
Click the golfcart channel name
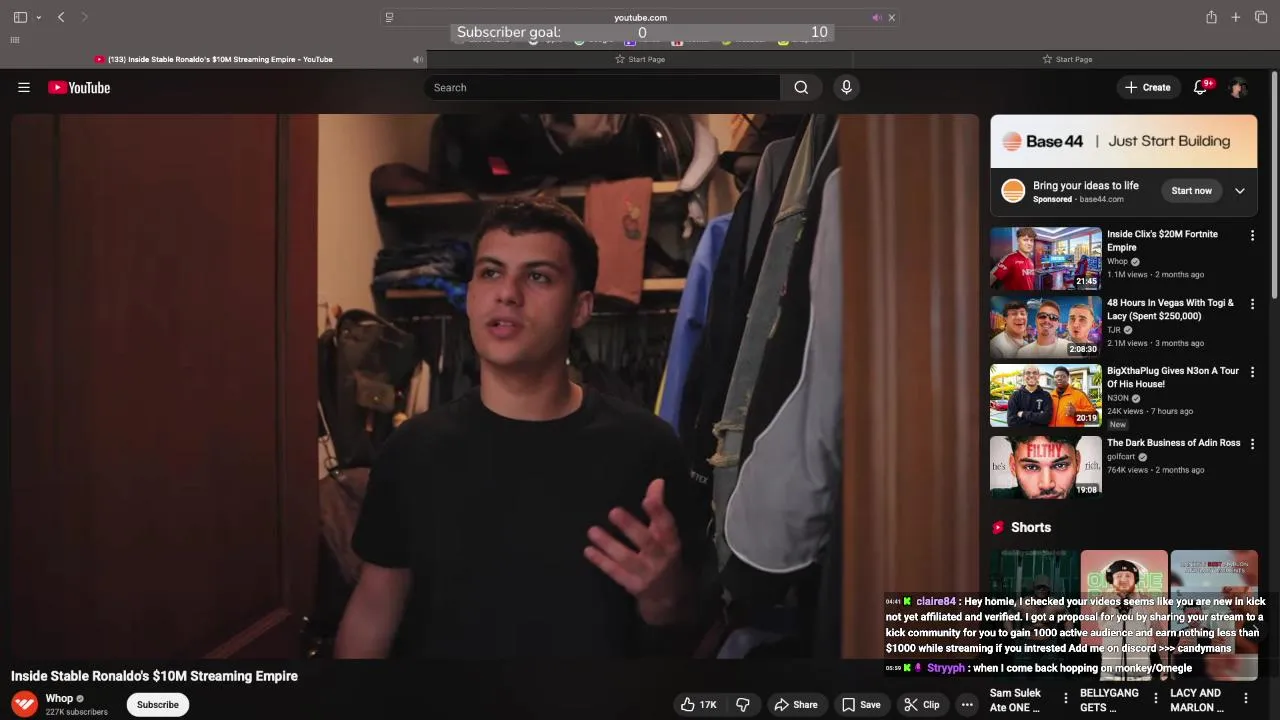coord(1121,457)
